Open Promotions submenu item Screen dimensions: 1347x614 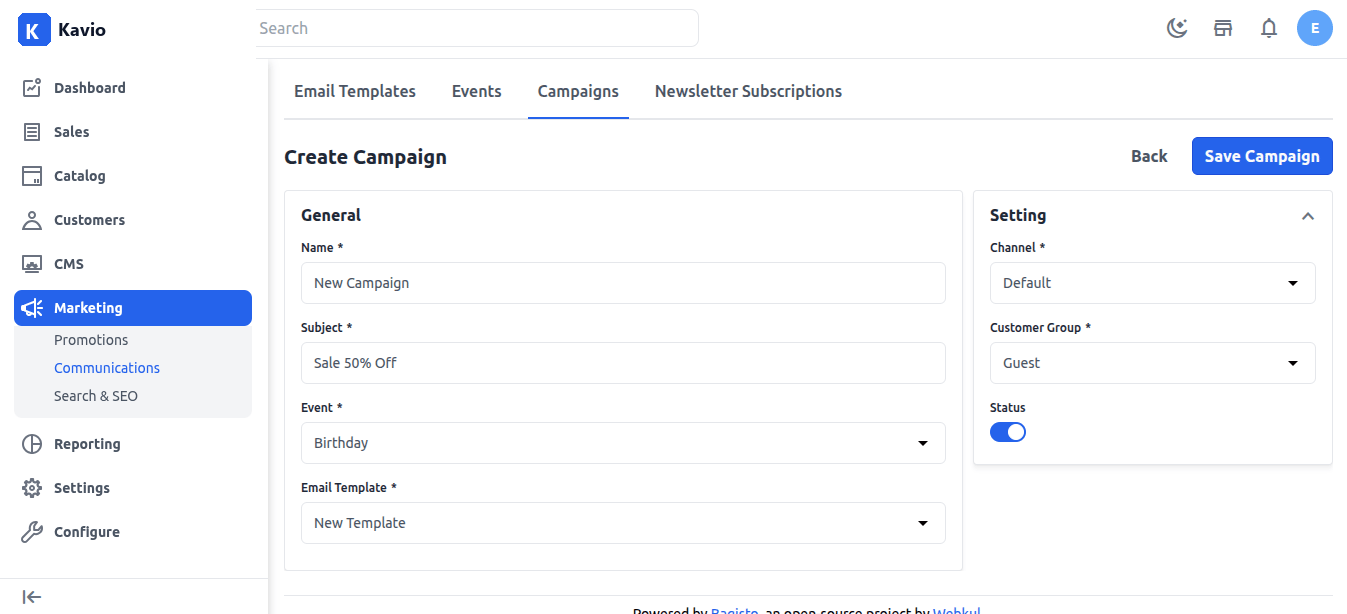coord(91,340)
